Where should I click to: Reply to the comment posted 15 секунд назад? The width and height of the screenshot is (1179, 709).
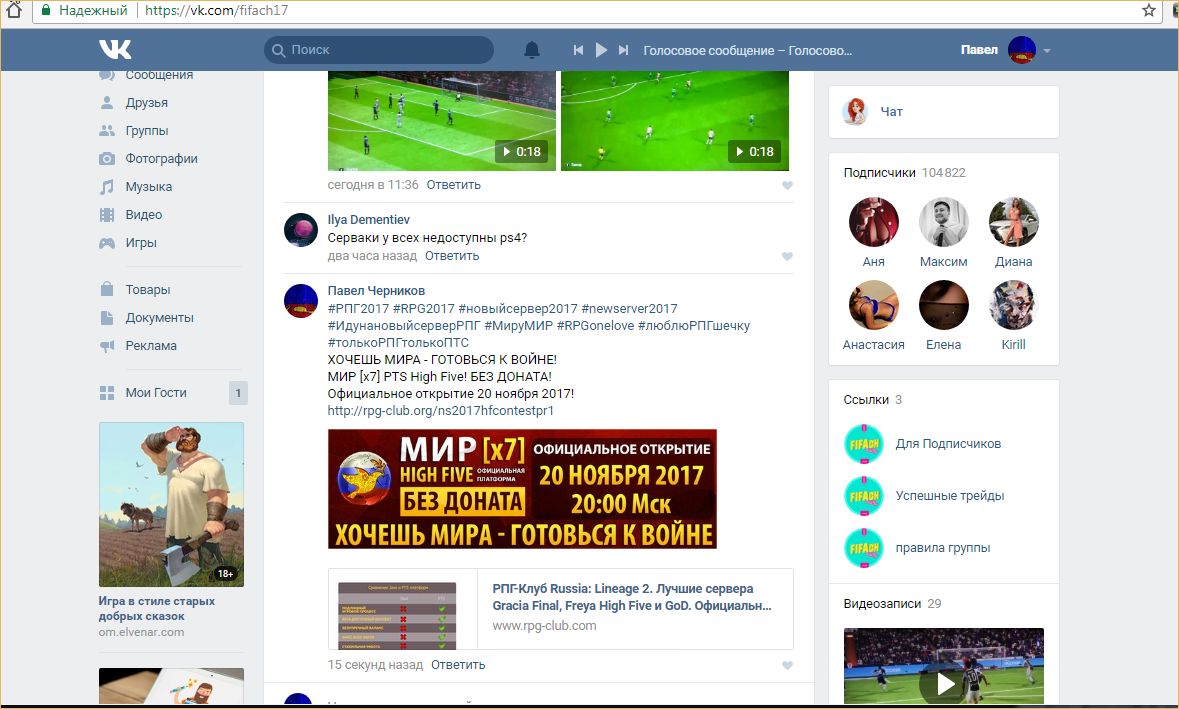click(458, 665)
